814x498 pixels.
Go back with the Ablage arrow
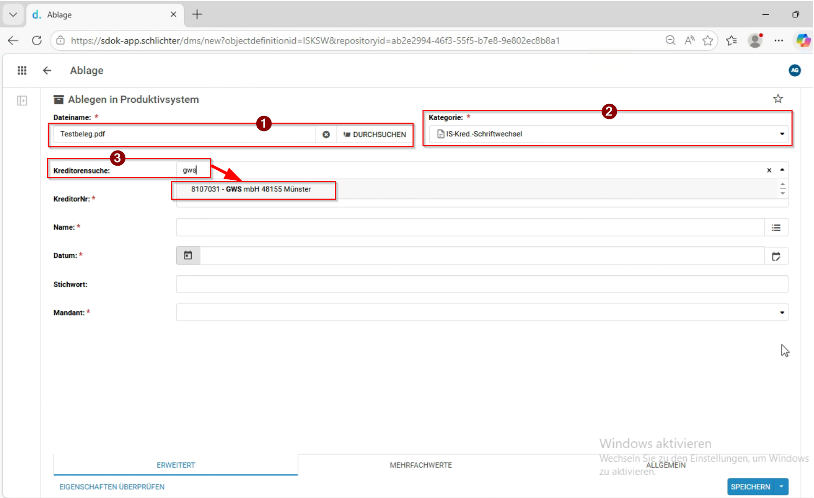point(47,70)
